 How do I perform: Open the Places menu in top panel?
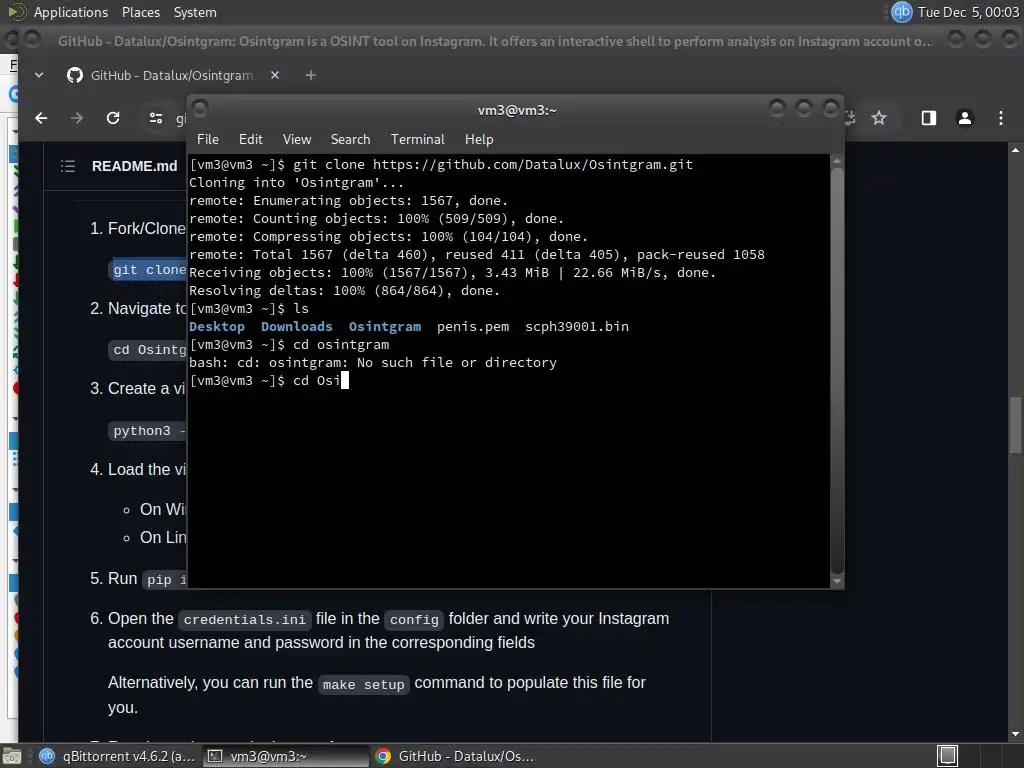coord(140,12)
